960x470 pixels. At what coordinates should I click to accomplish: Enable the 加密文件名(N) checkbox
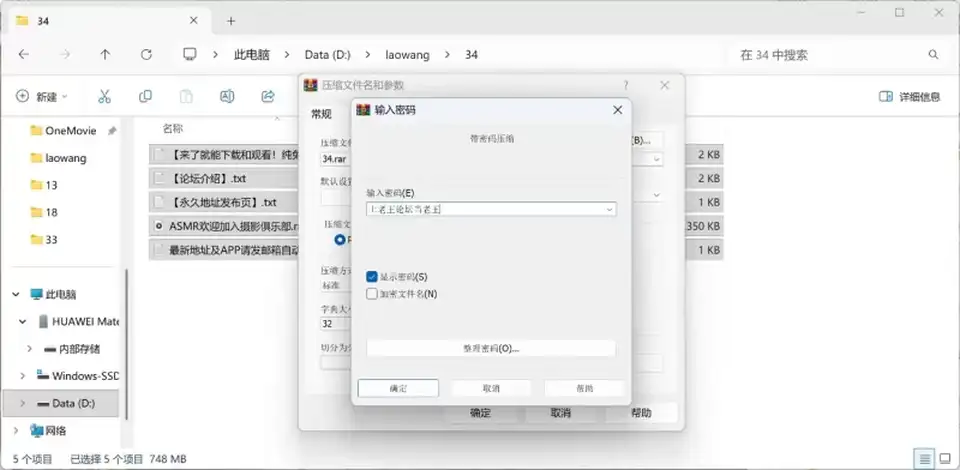(372, 294)
